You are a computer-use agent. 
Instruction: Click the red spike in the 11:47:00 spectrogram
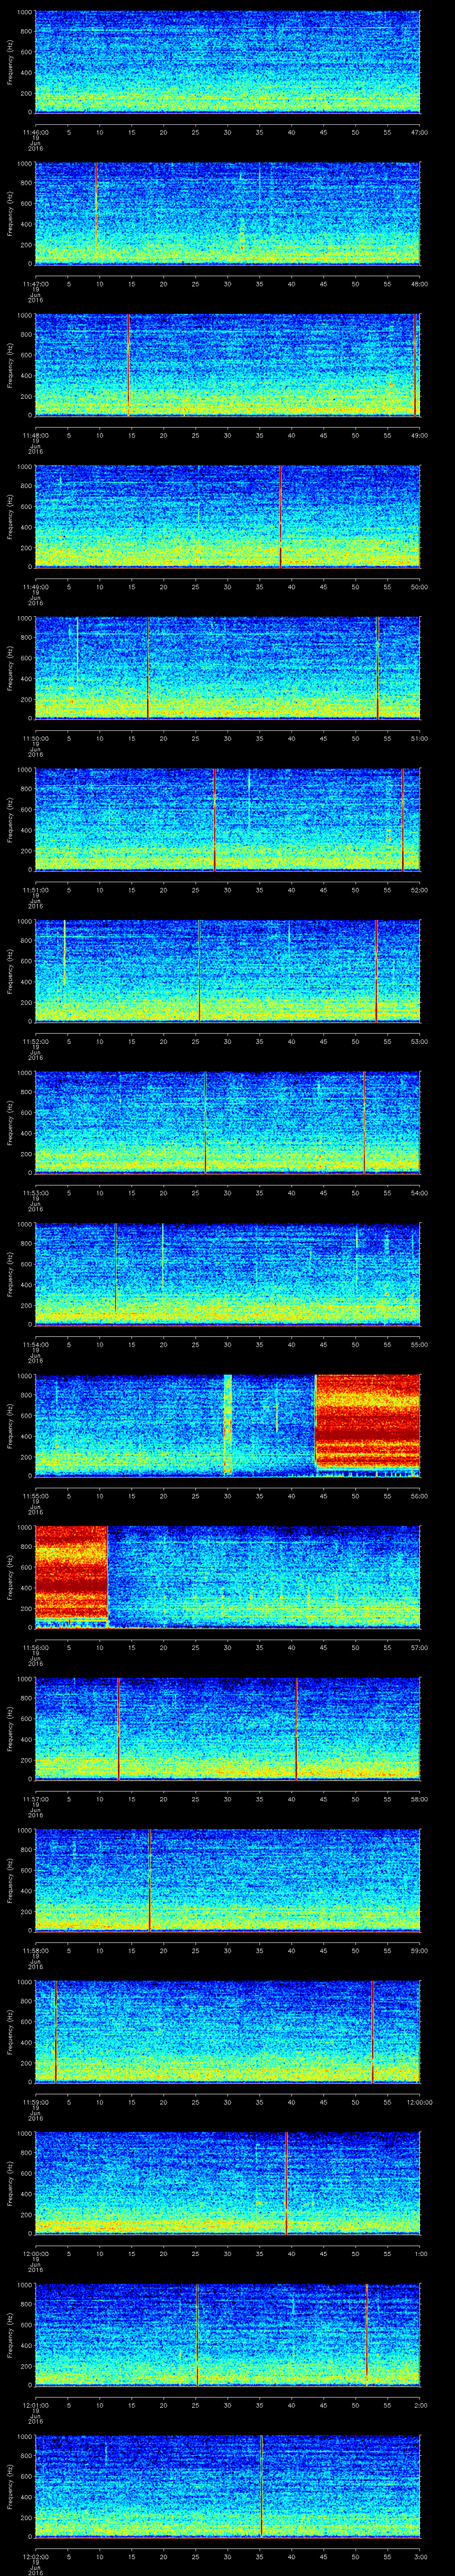tap(96, 212)
